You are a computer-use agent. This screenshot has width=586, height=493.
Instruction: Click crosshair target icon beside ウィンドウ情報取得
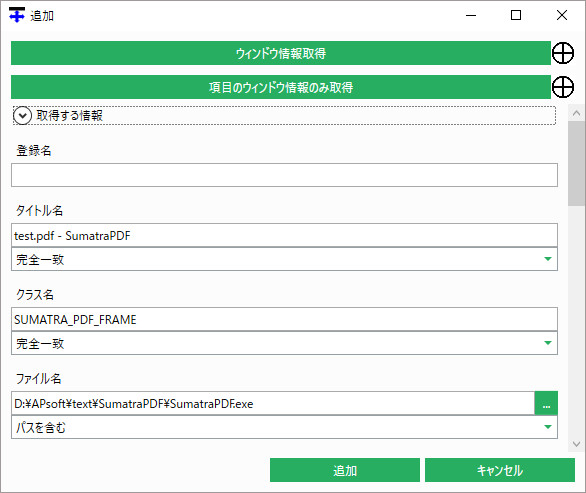click(563, 53)
